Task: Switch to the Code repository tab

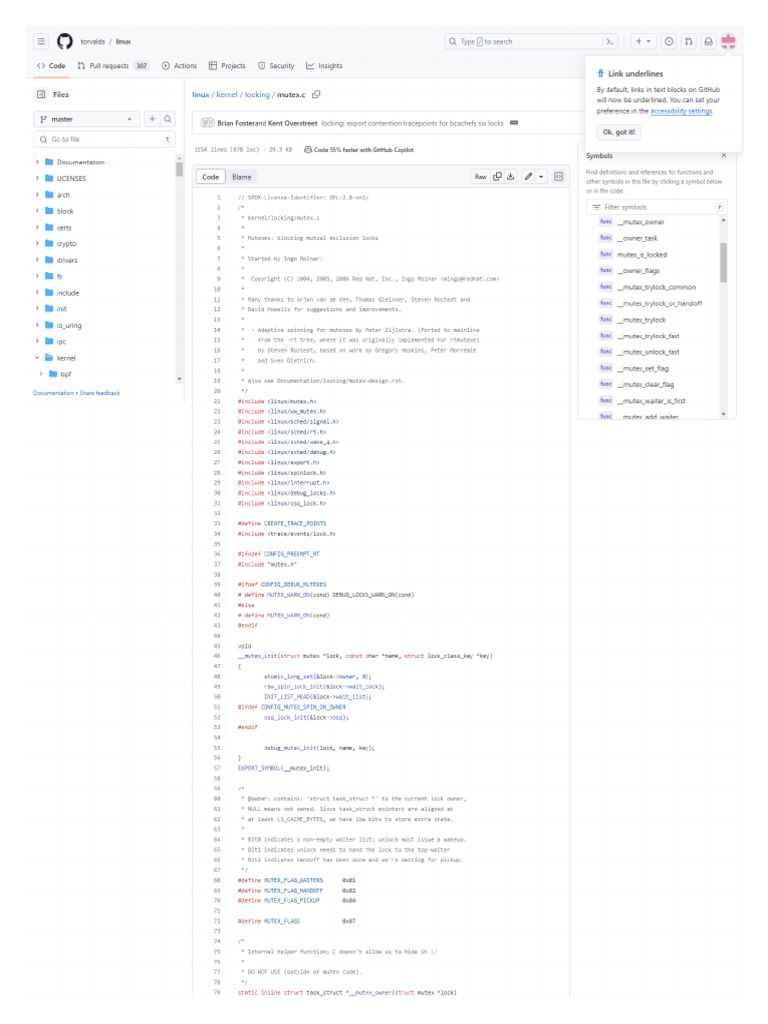Action: pyautogui.click(x=51, y=66)
